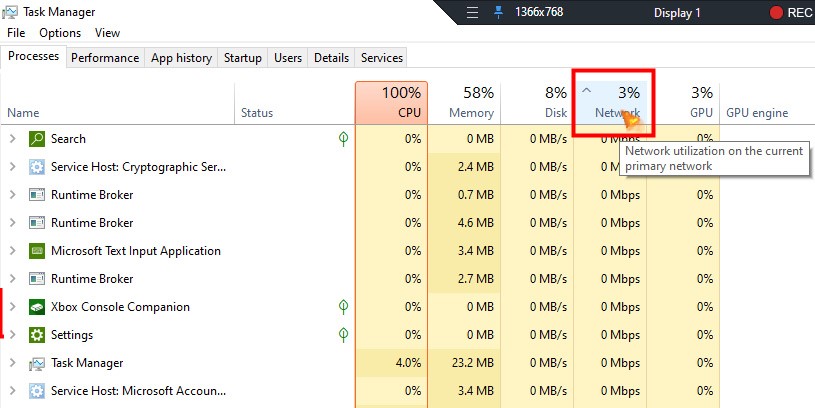Click the red REC record icon

tap(776, 13)
